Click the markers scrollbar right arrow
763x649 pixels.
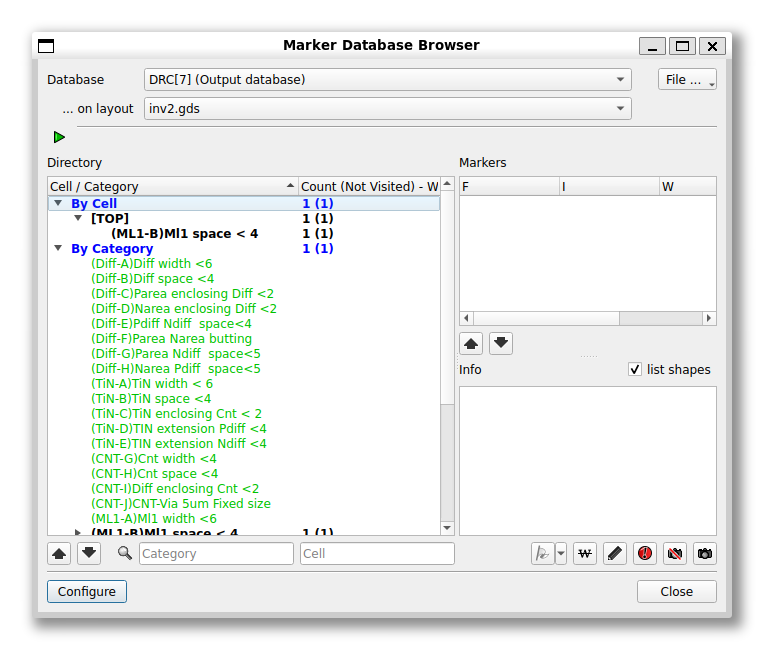[x=709, y=318]
